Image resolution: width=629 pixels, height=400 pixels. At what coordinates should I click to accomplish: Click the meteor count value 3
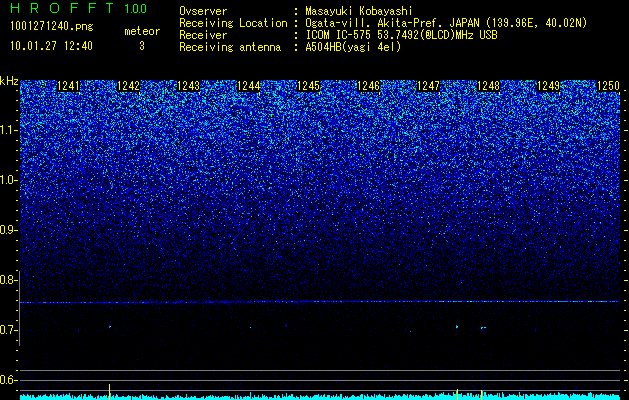click(x=142, y=46)
